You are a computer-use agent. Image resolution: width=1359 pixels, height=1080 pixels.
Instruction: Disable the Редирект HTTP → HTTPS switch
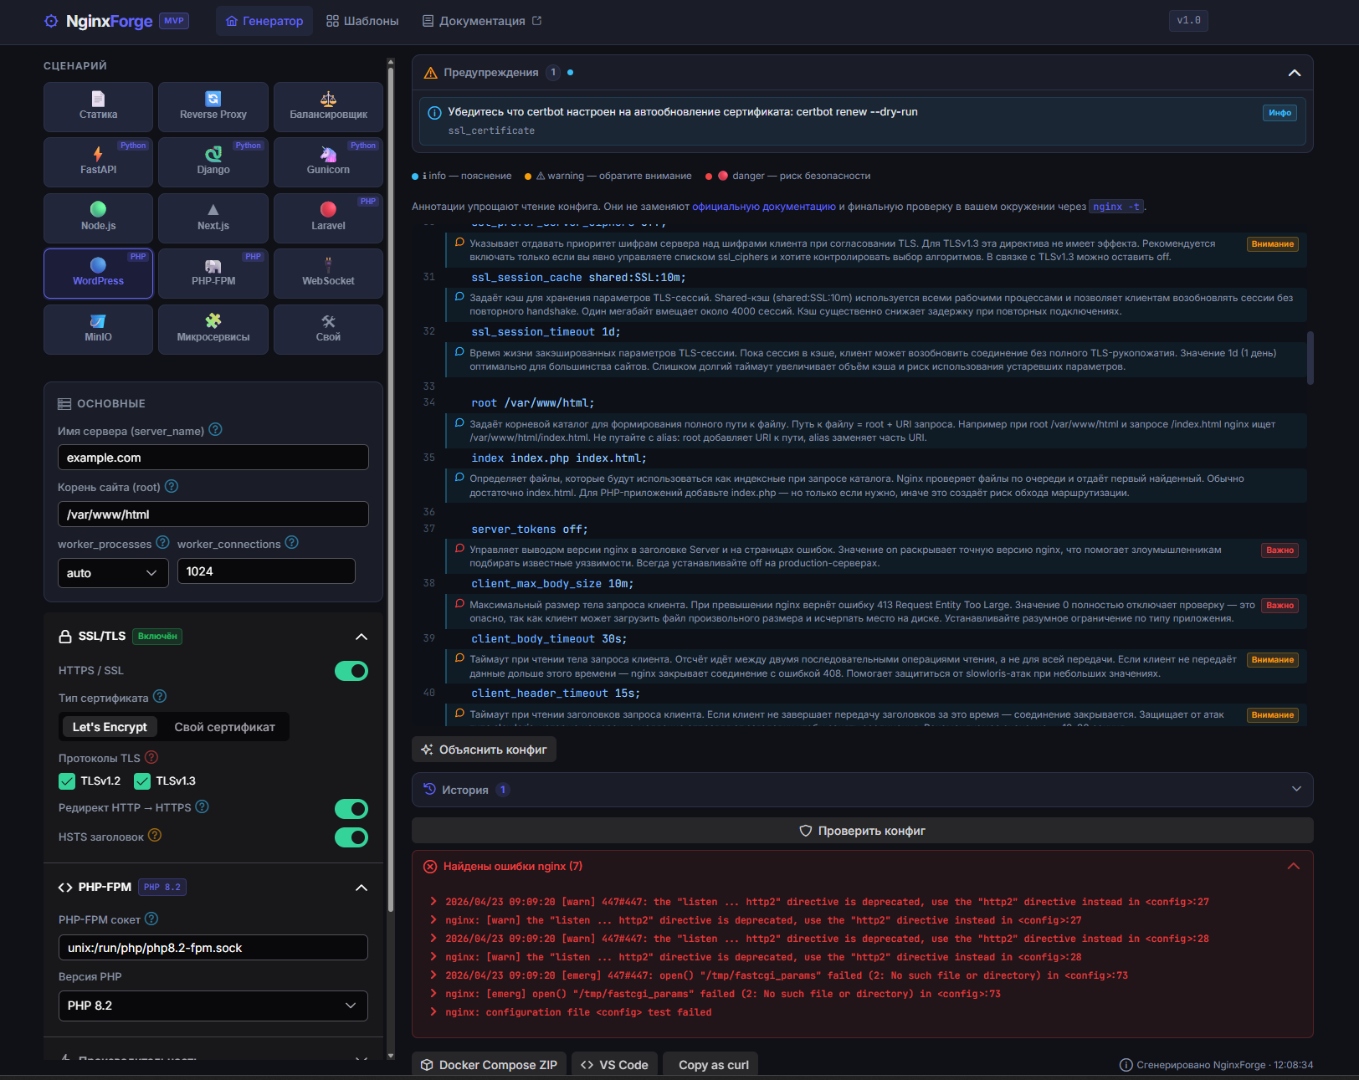351,808
